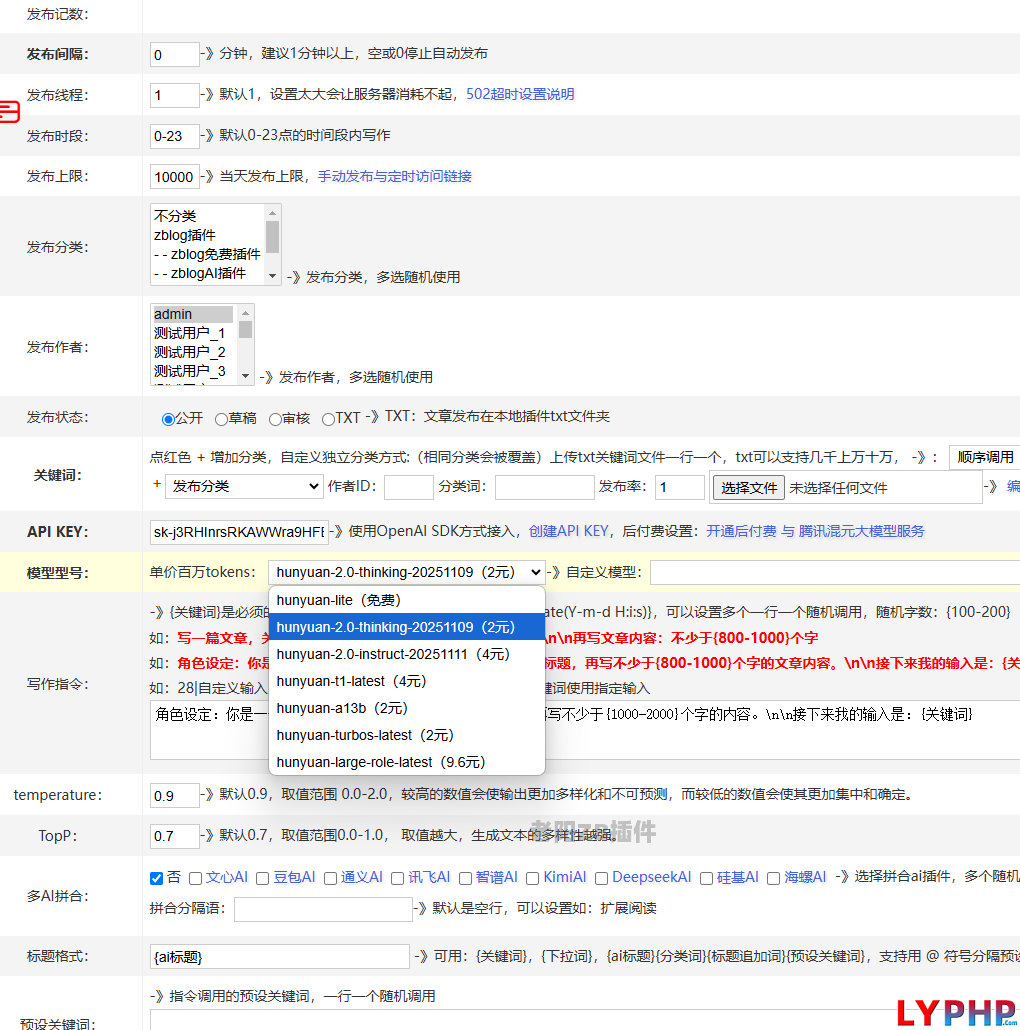Image resolution: width=1020 pixels, height=1030 pixels.
Task: Click the red plus to add a category
Action: point(156,484)
